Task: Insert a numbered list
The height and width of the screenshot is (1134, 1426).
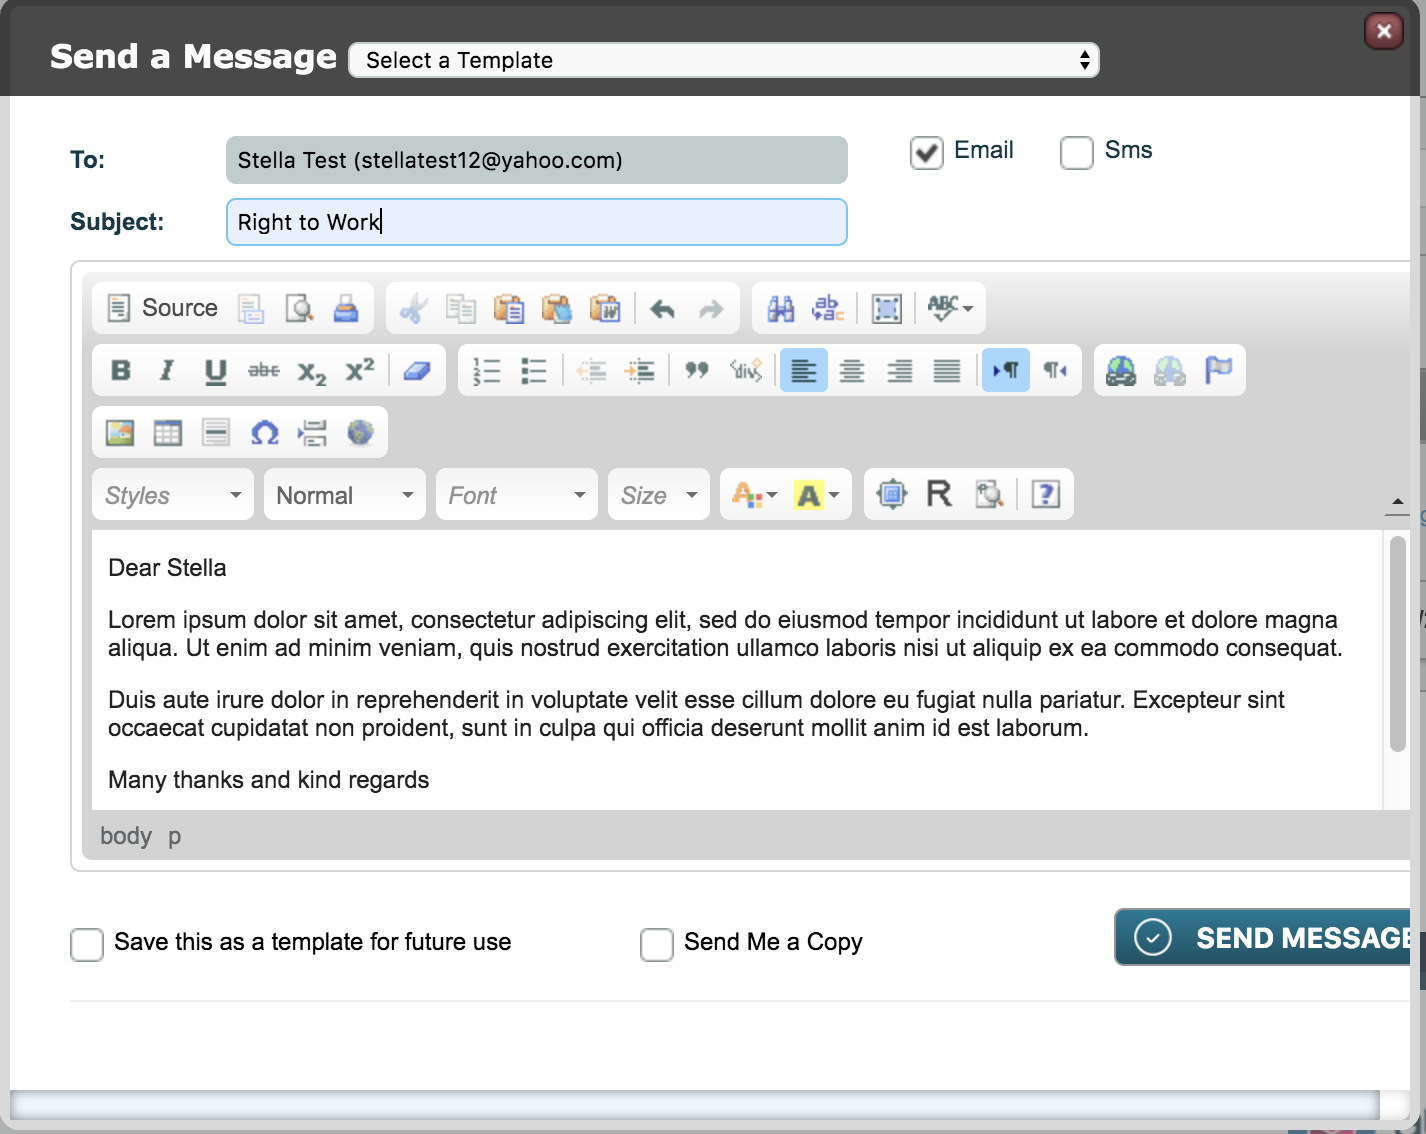Action: [x=487, y=370]
